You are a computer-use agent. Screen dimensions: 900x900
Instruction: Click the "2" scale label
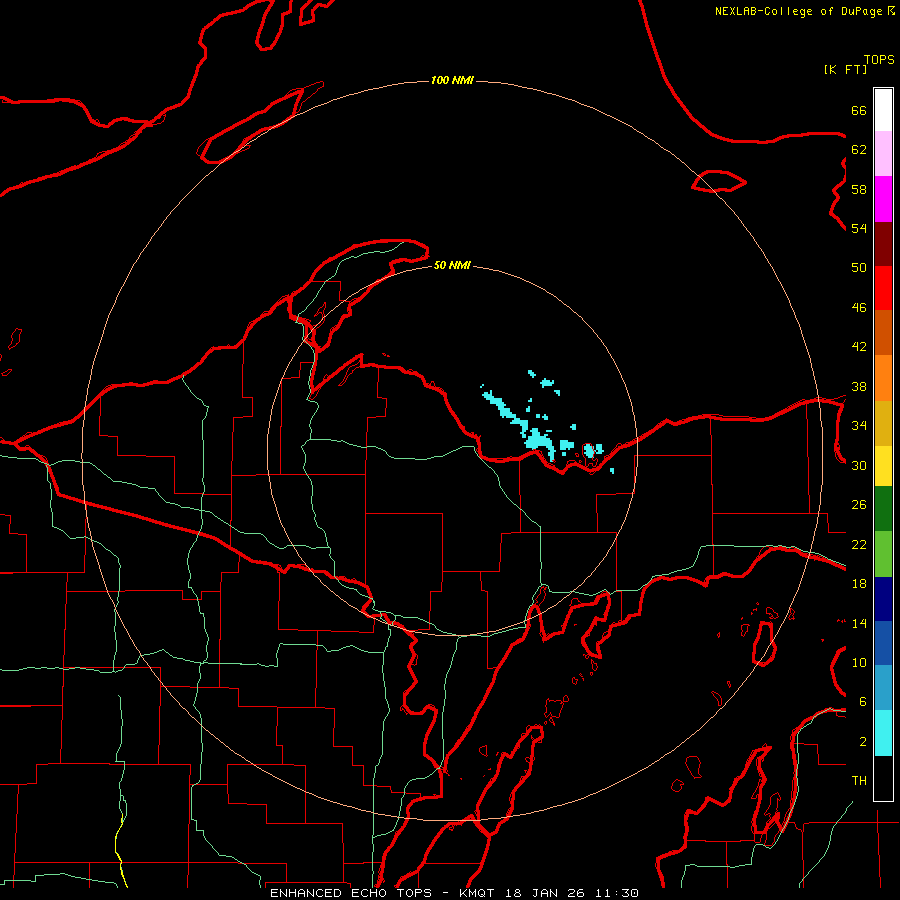pos(862,742)
